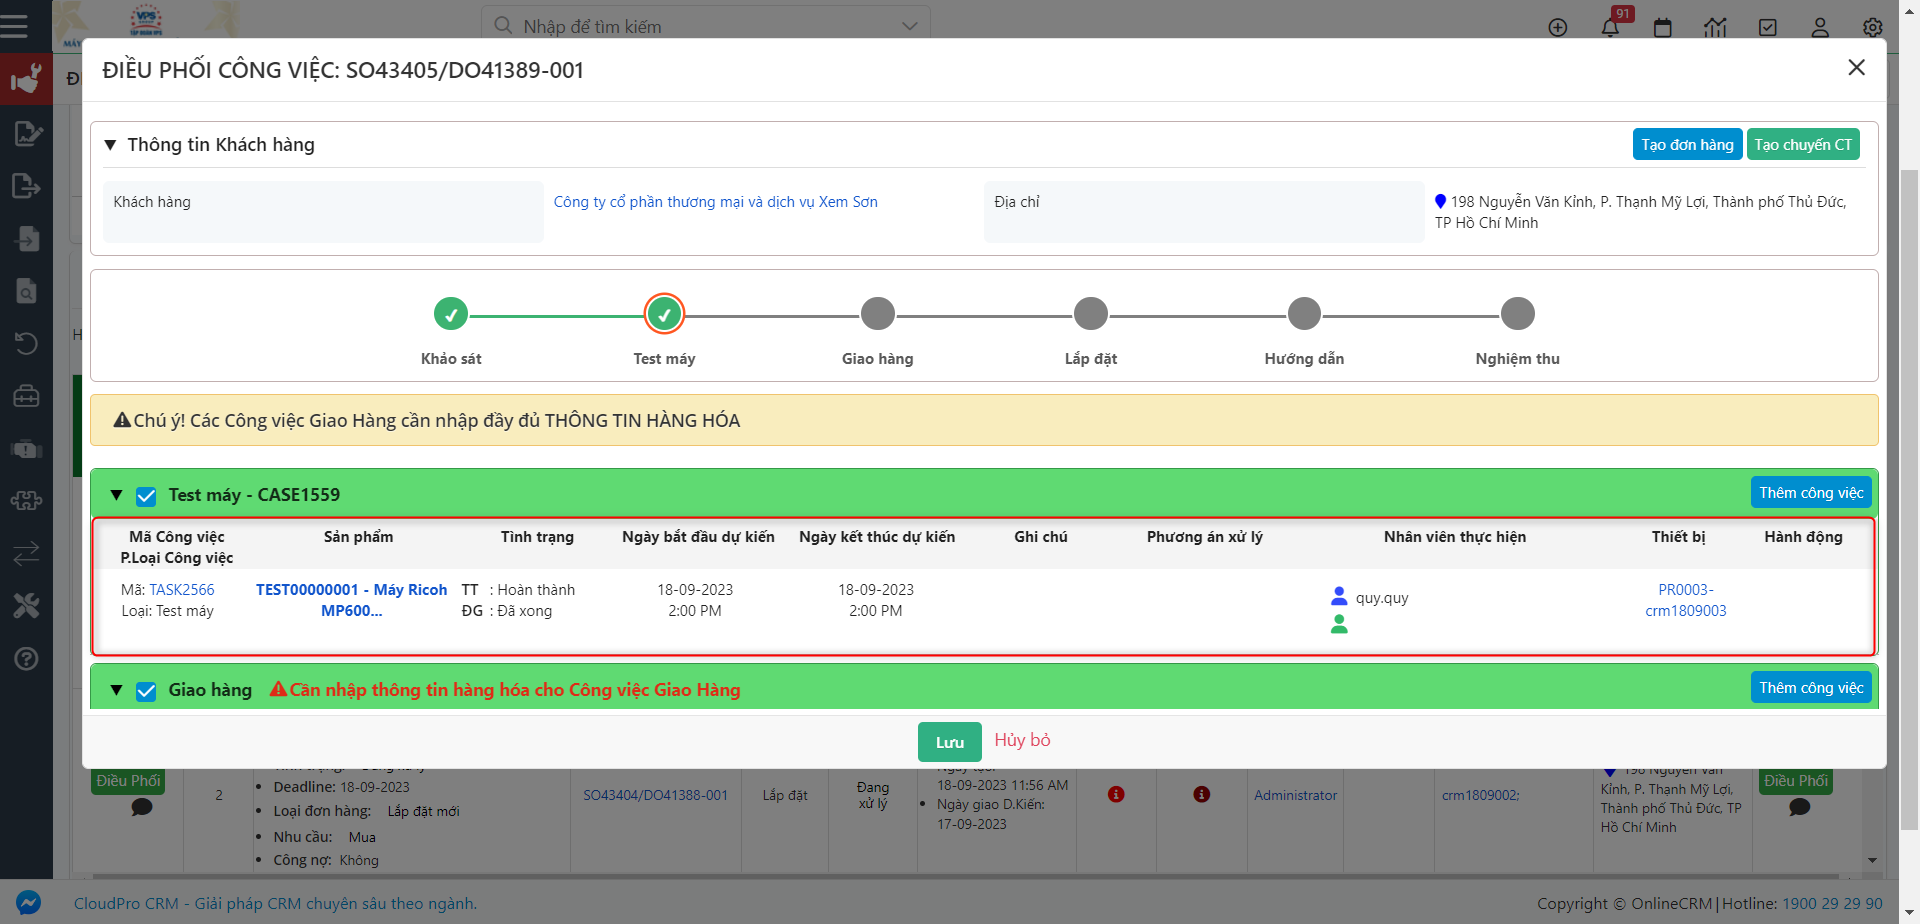Viewport: 1920px width, 924px height.
Task: Toggle the Test máy - CASE1559 checkbox
Action: tap(146, 496)
